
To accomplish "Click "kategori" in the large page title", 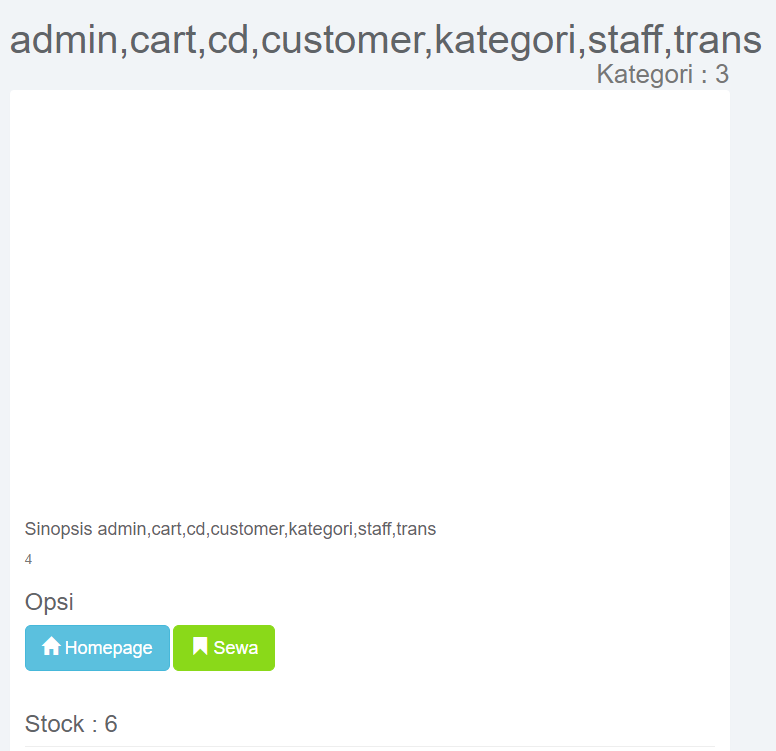I will [x=504, y=40].
